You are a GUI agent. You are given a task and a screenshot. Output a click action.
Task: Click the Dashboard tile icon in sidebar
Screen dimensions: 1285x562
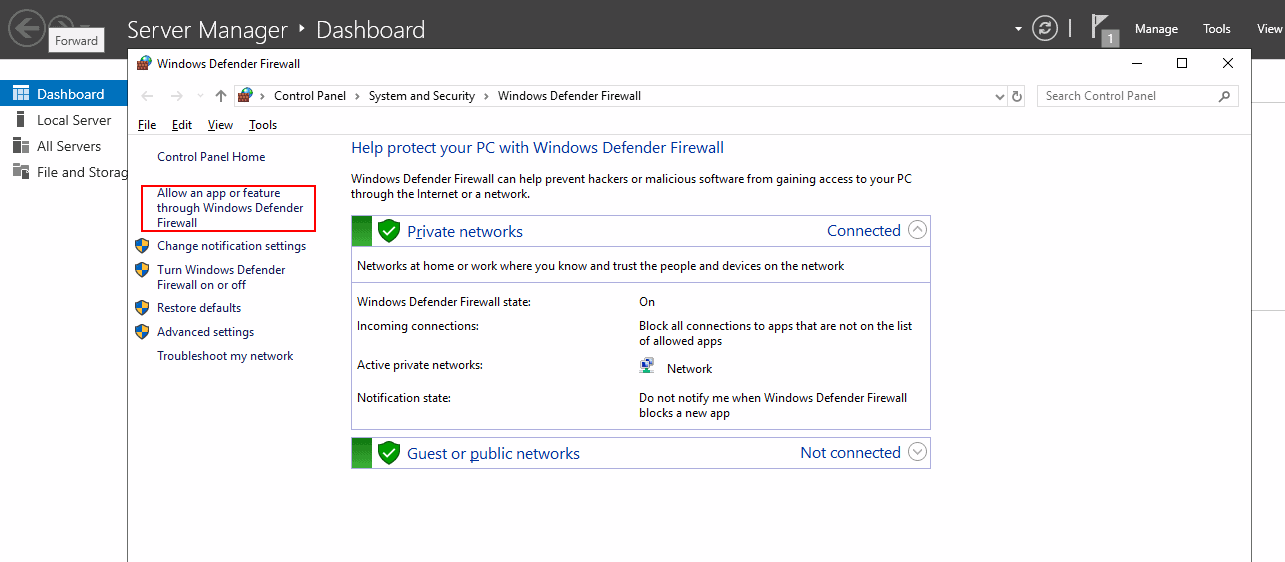pyautogui.click(x=21, y=94)
